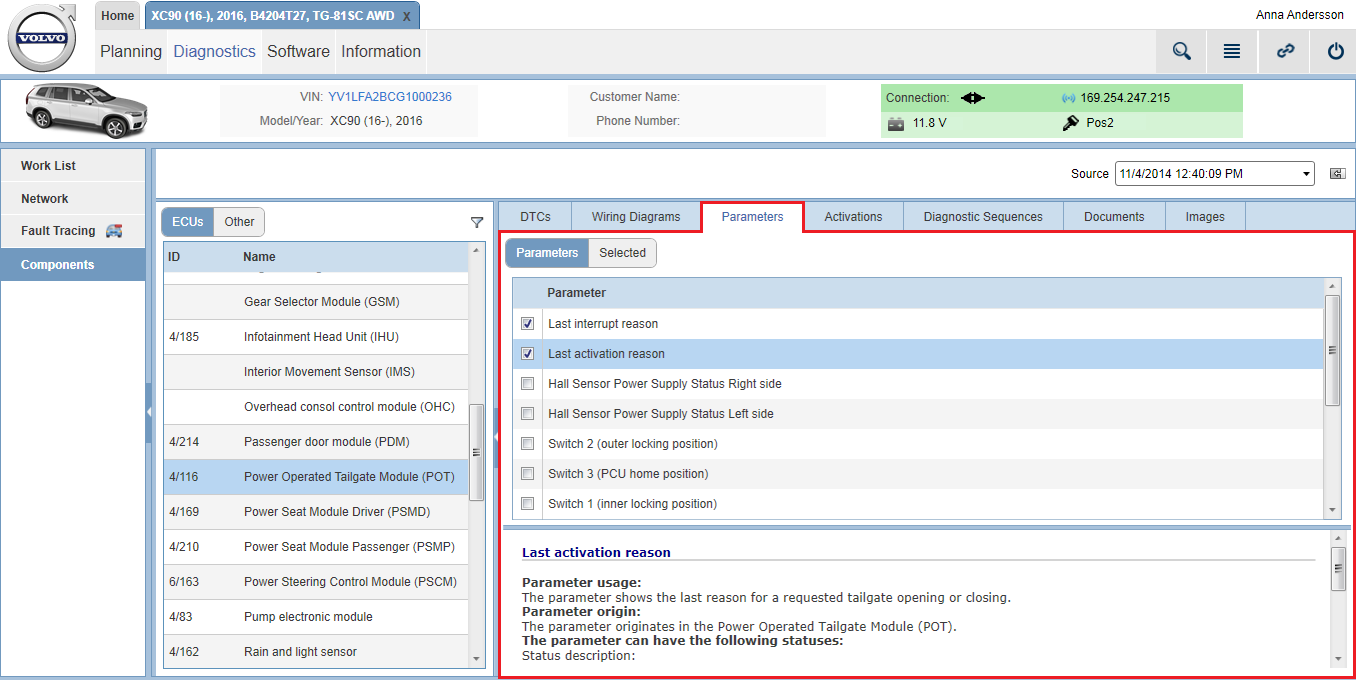
Task: Select Power Steering Control Module (PSCM)
Action: (x=316, y=582)
